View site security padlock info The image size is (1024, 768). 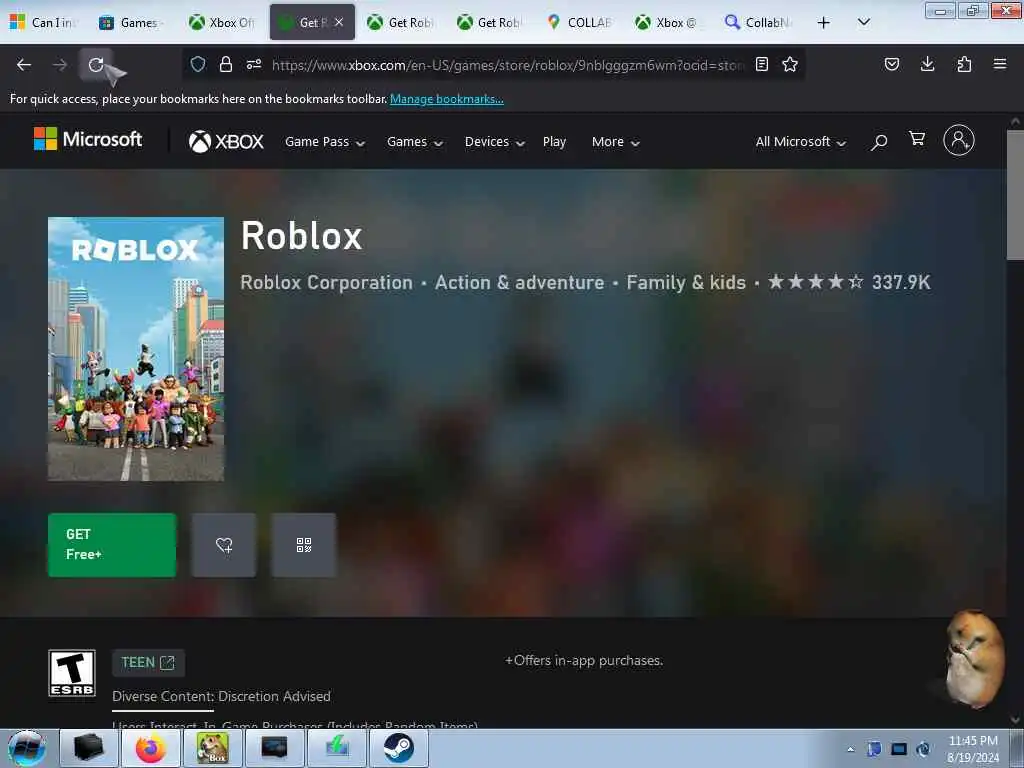point(226,64)
